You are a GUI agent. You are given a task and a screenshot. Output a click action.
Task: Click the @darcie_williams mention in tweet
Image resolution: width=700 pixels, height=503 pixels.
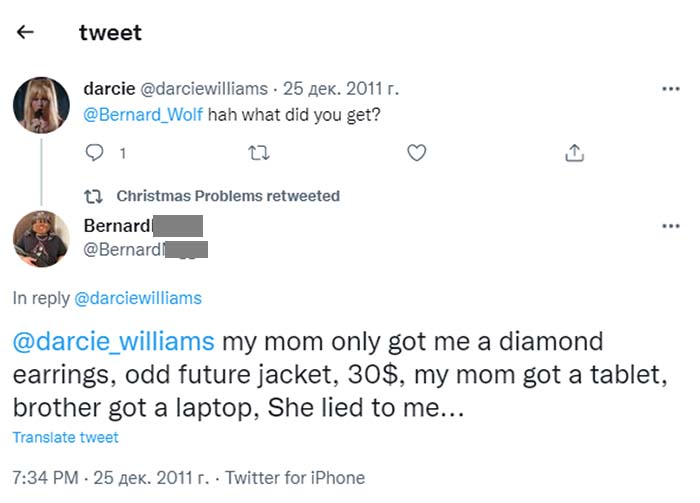[x=113, y=342]
